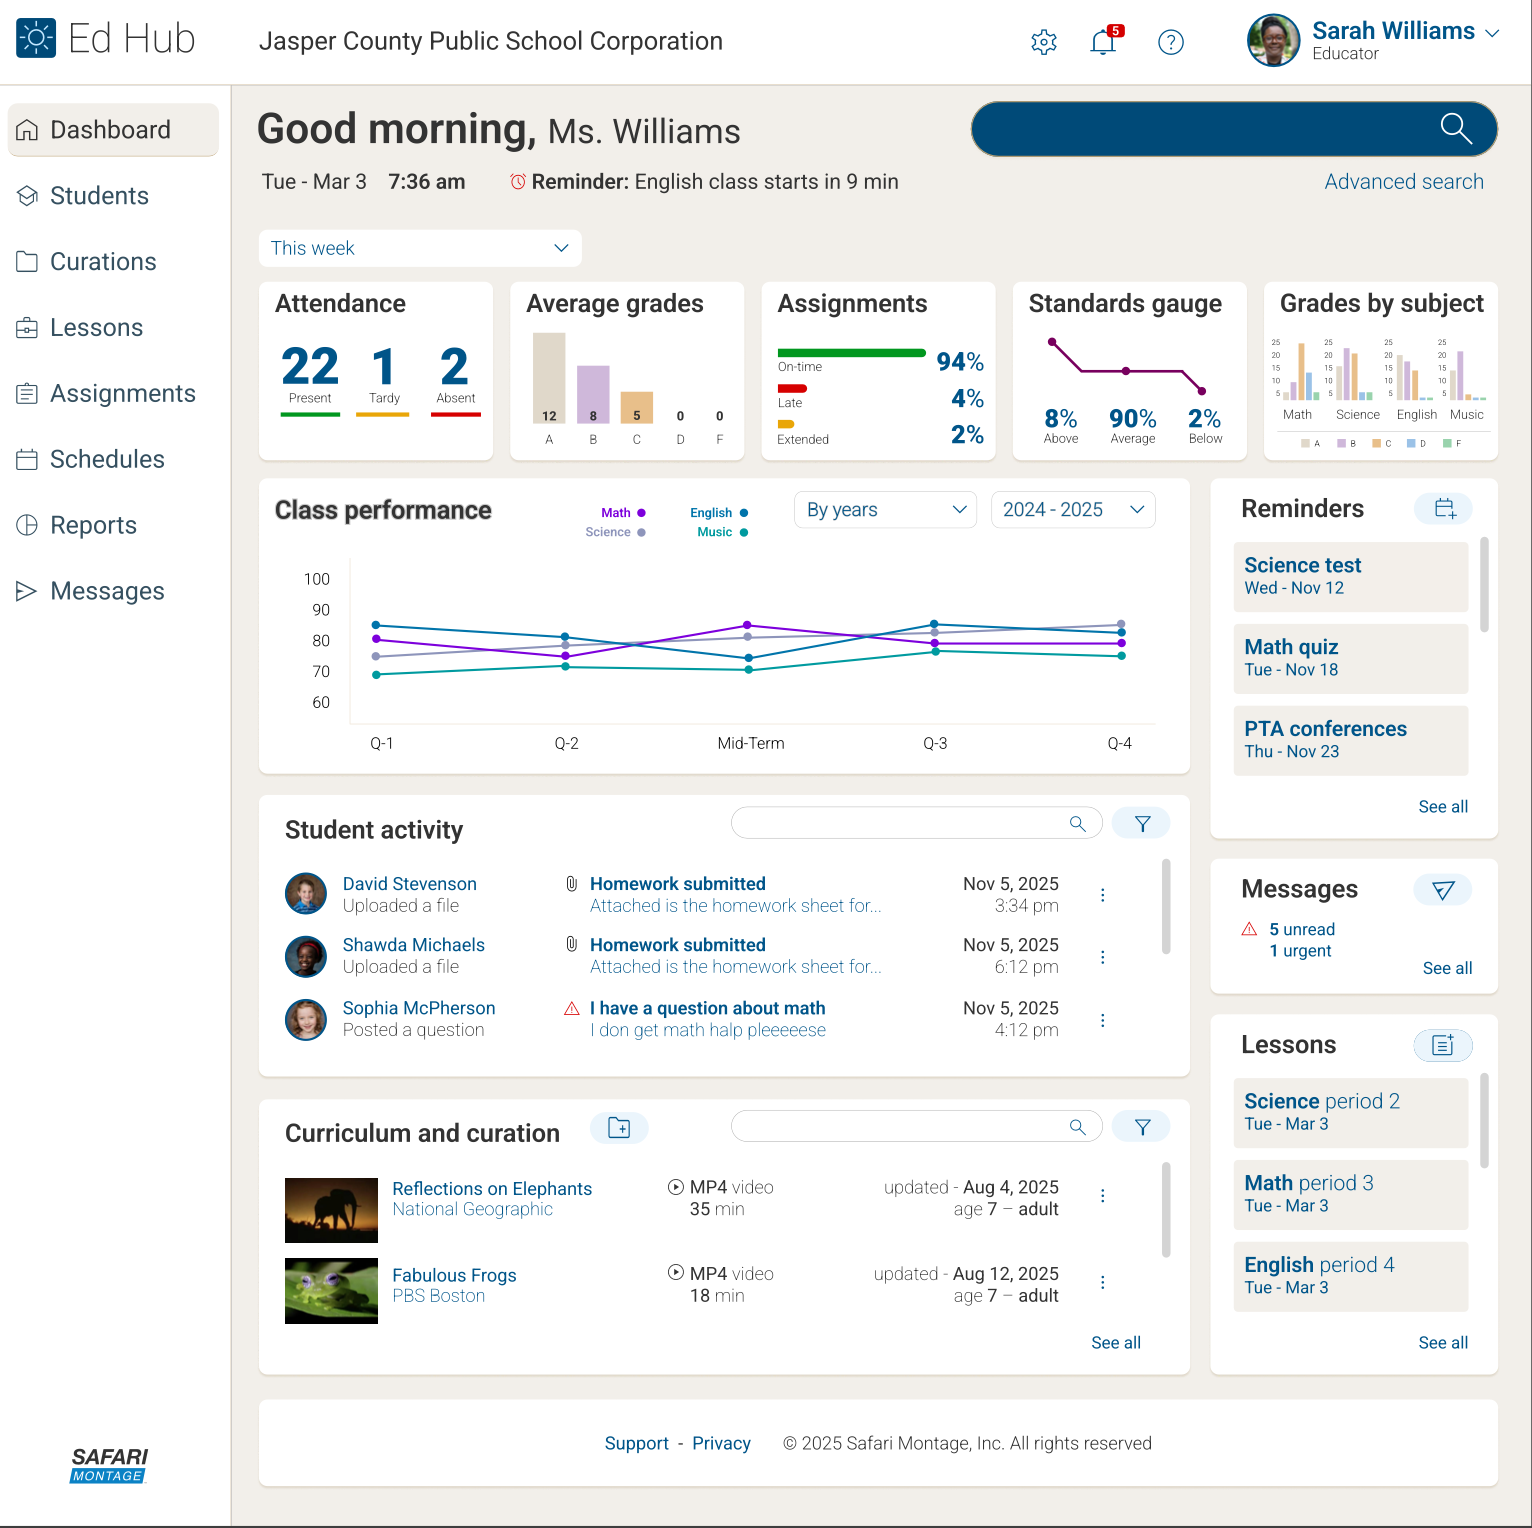Go to Students in the sidebar
Viewport: 1532px width, 1528px height.
[x=99, y=196]
